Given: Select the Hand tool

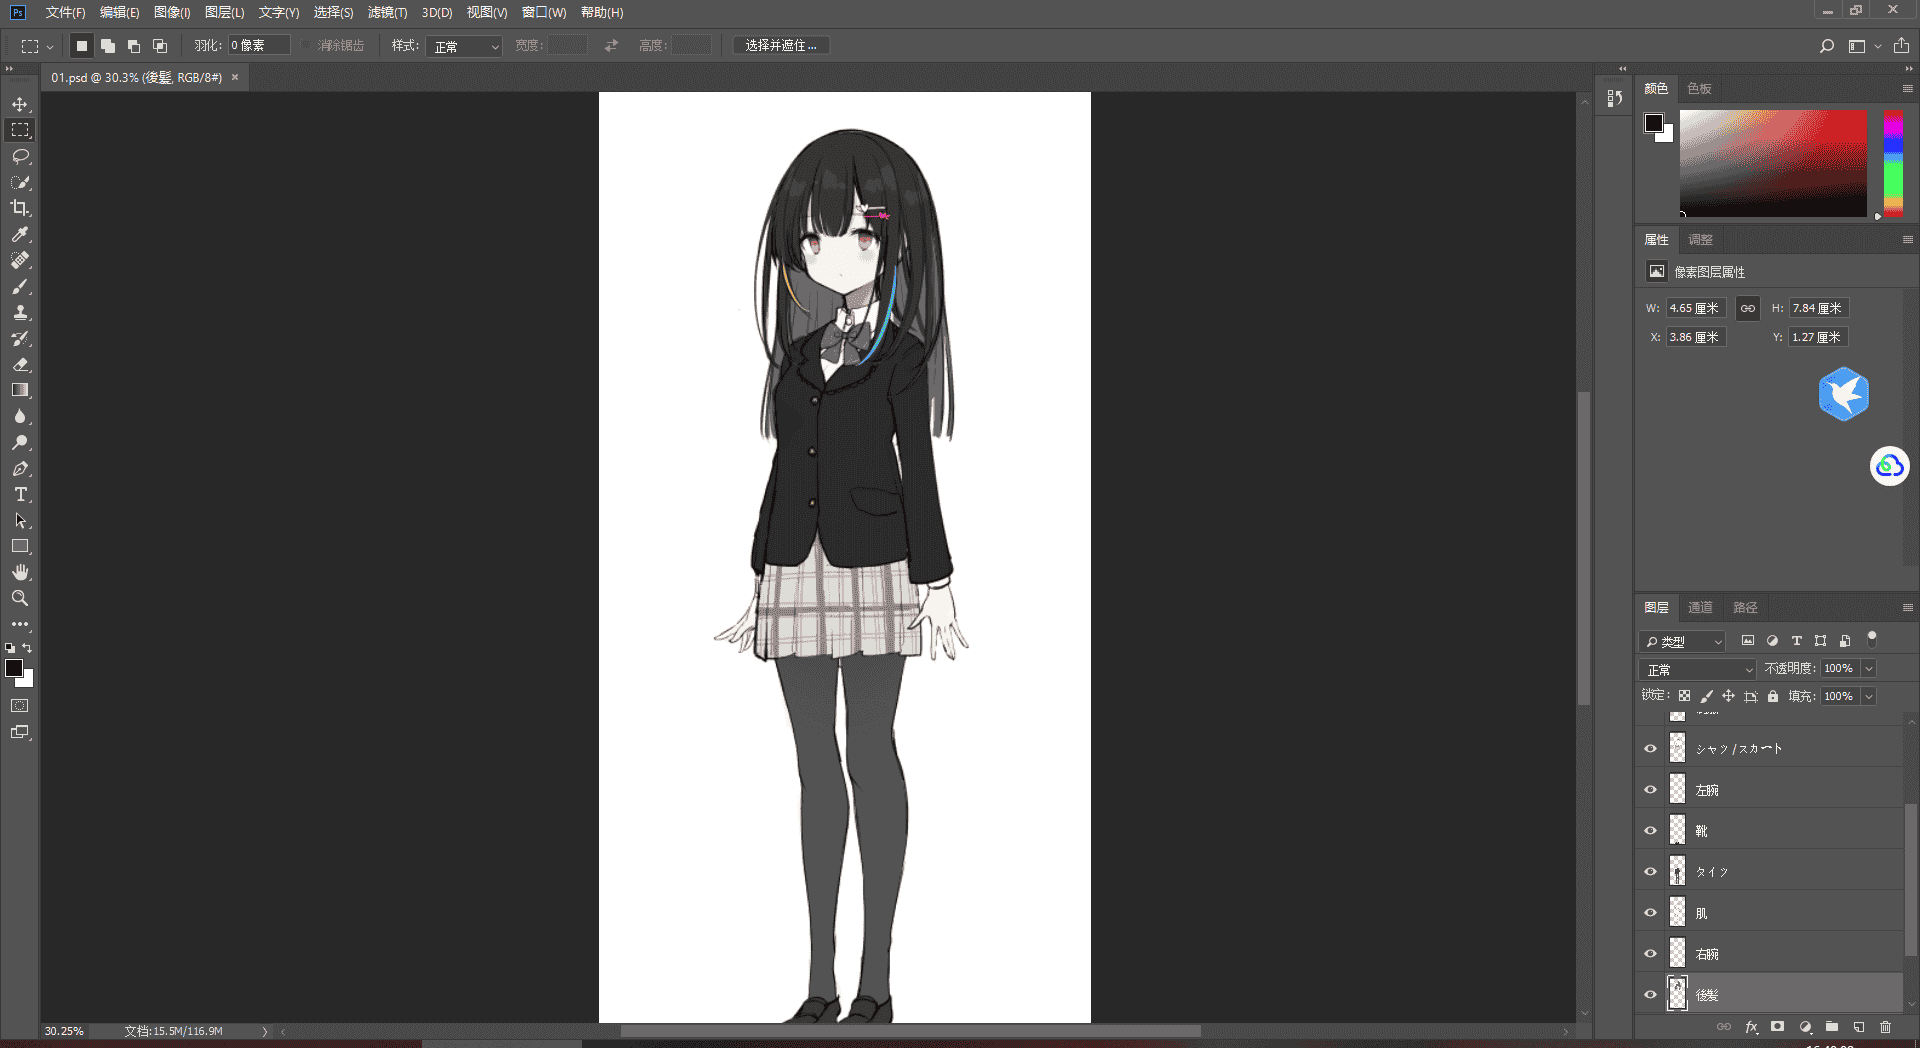Looking at the screenshot, I should pos(20,572).
